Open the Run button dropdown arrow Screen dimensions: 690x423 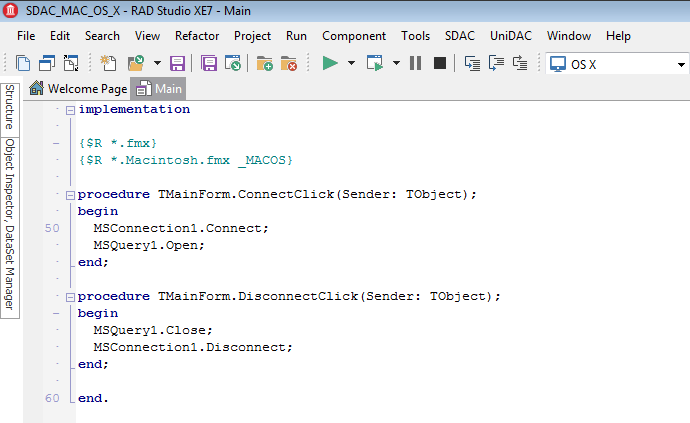click(351, 63)
